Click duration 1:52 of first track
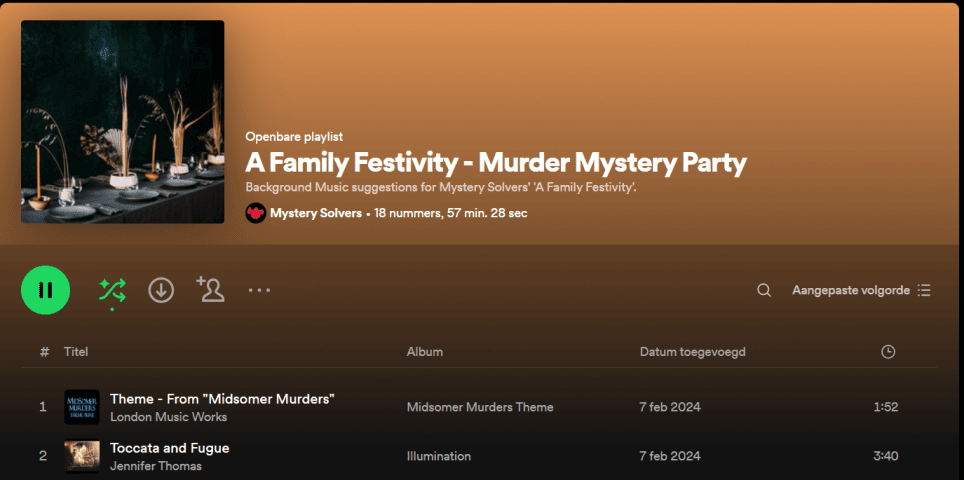This screenshot has height=480, width=964. click(x=886, y=407)
